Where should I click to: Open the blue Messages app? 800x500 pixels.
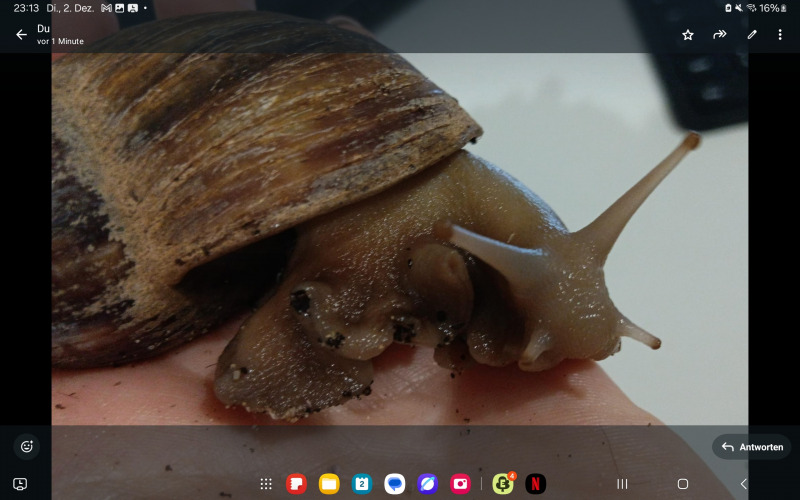(x=395, y=484)
